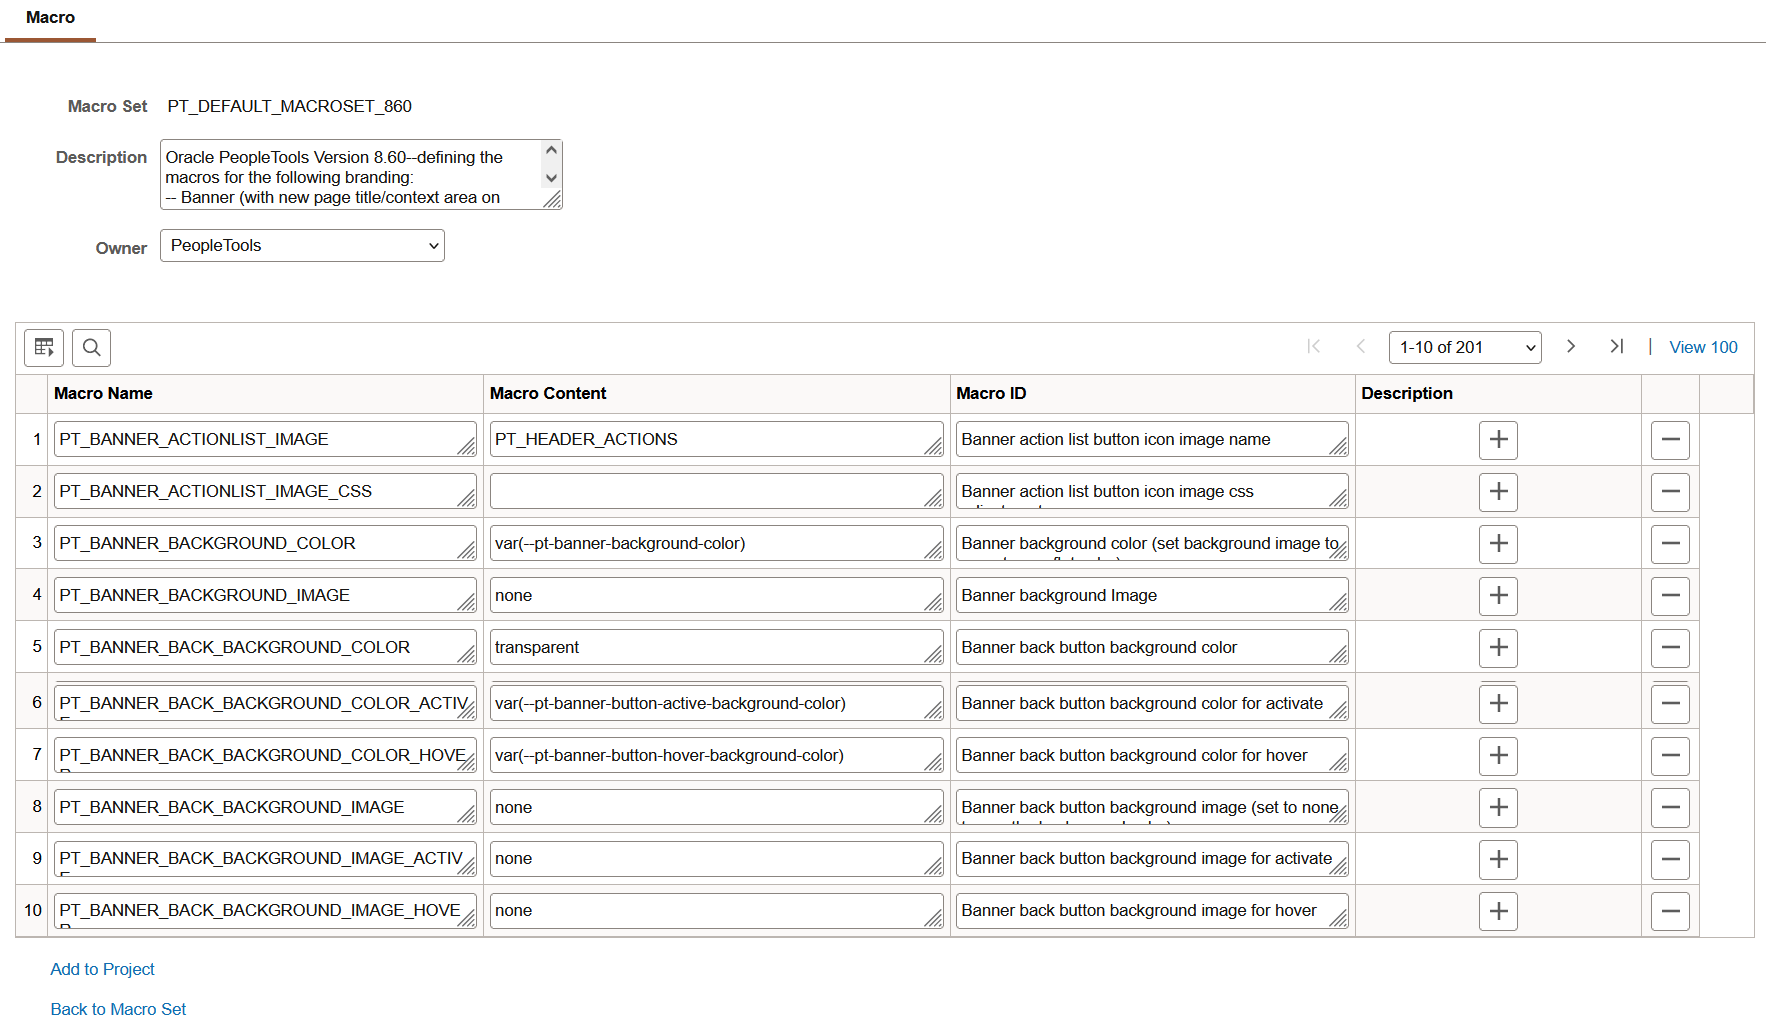
Task: Add a row after PT_BANNER_ACTIONLIST_IMAGE
Action: [1498, 440]
